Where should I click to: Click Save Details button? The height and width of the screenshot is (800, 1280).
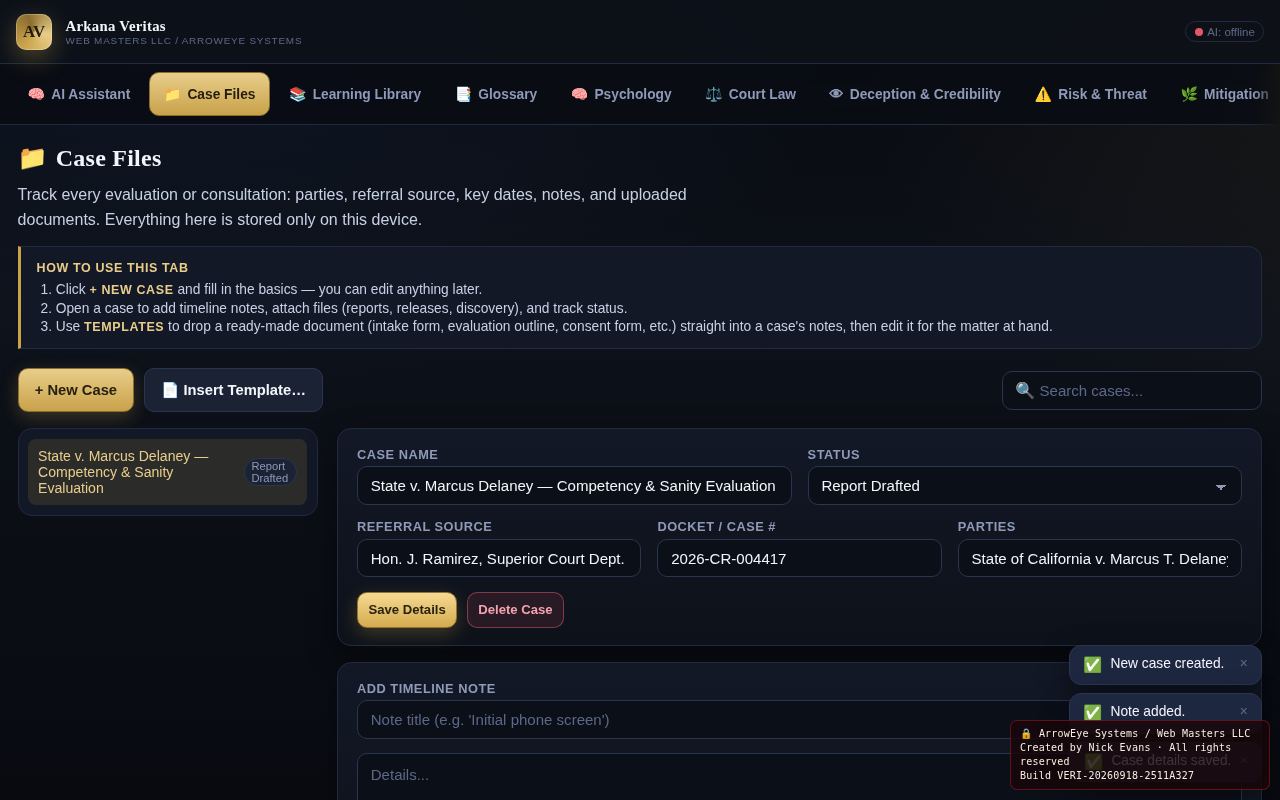click(407, 610)
